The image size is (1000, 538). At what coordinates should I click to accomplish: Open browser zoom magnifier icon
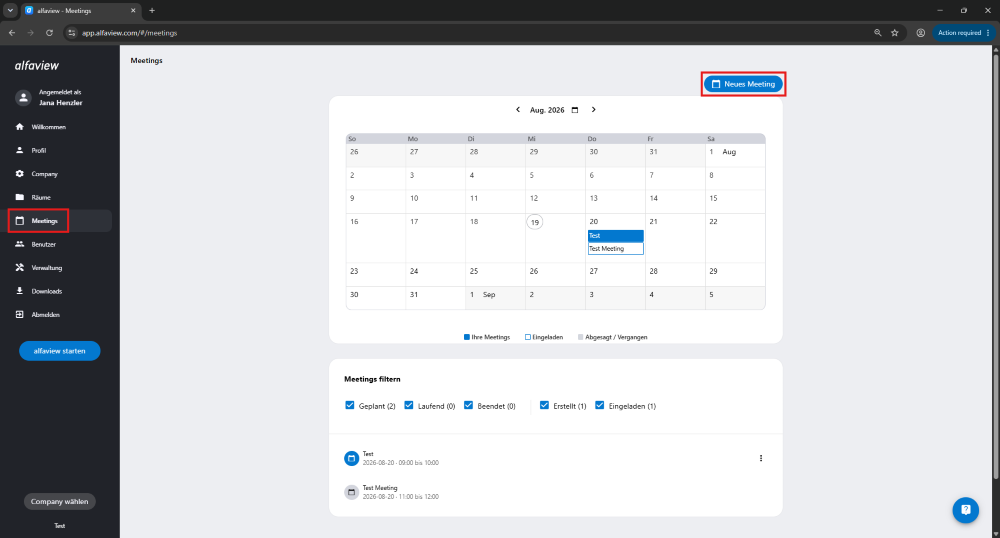[878, 33]
